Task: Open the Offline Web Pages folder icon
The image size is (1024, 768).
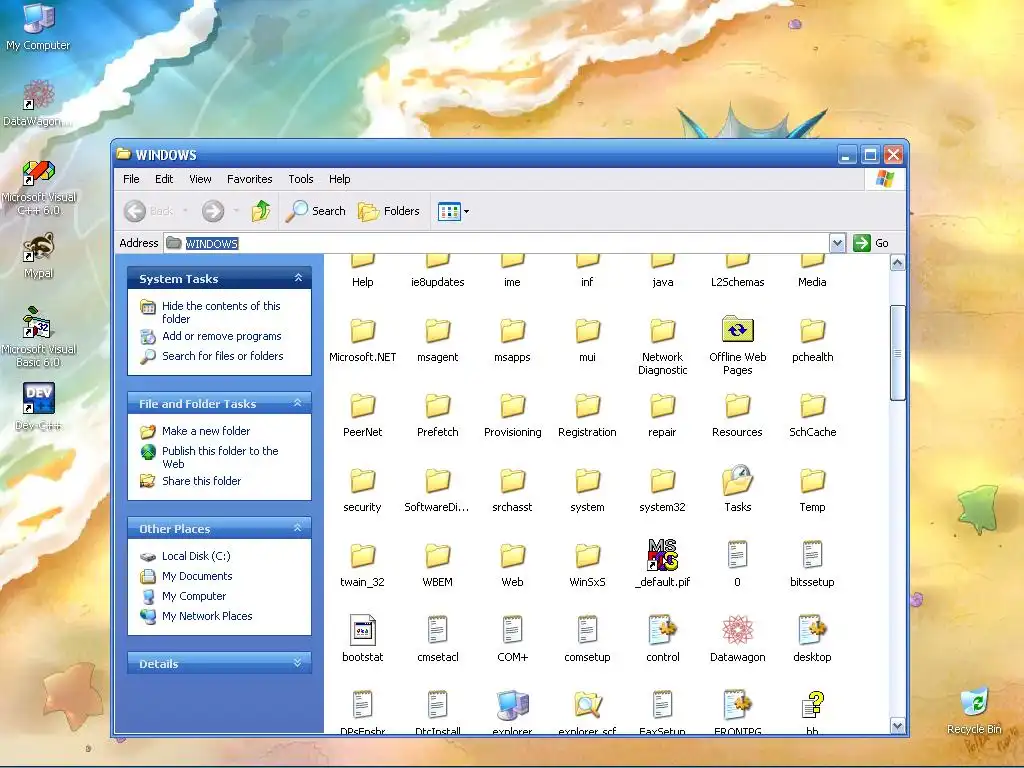Action: [x=737, y=330]
